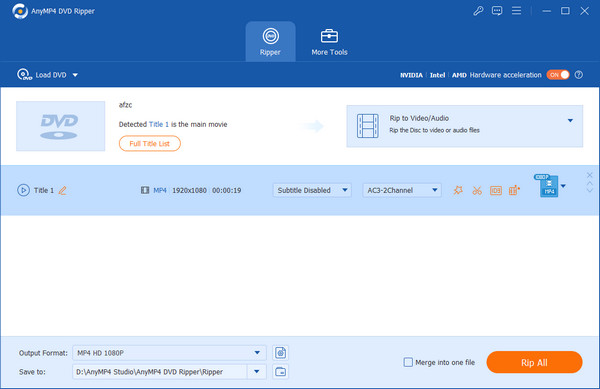Check Merge into one file
Viewport: 600px width, 389px height.
point(408,362)
